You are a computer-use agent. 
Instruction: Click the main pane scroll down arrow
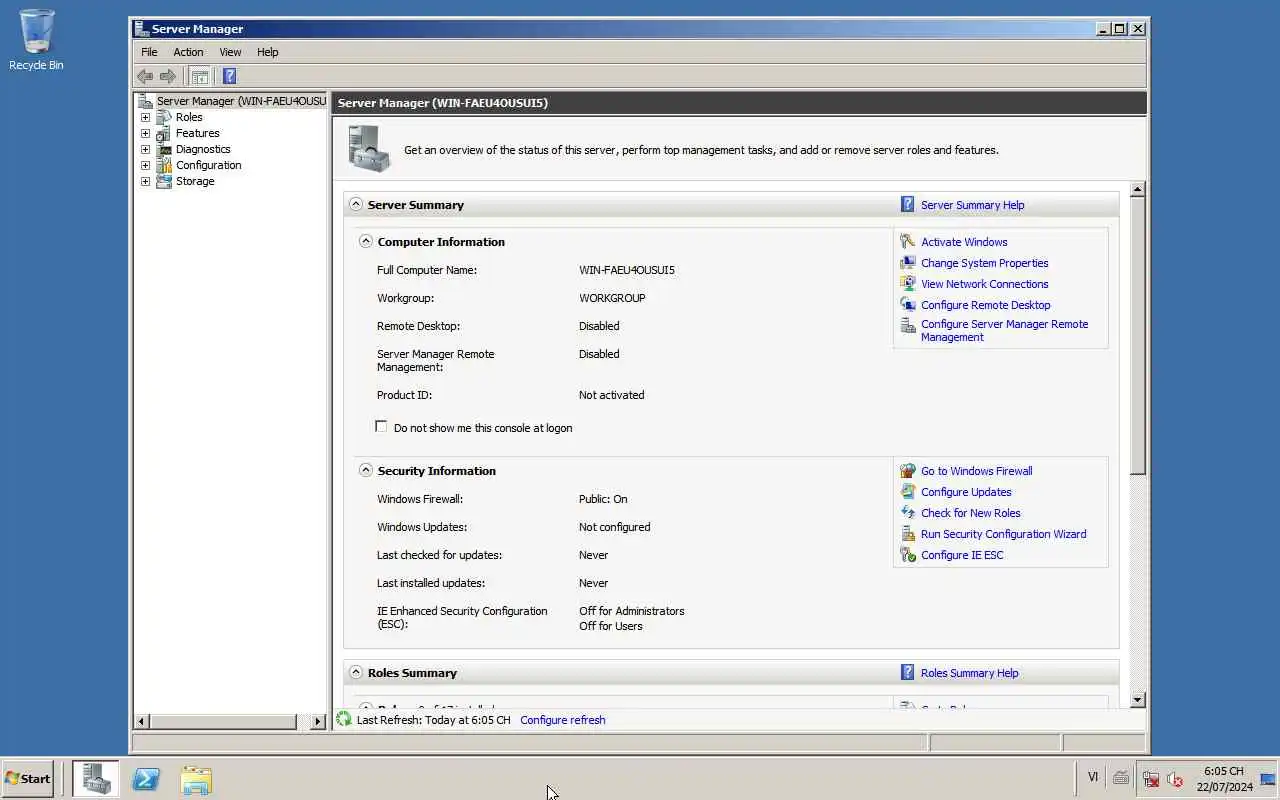[1137, 700]
